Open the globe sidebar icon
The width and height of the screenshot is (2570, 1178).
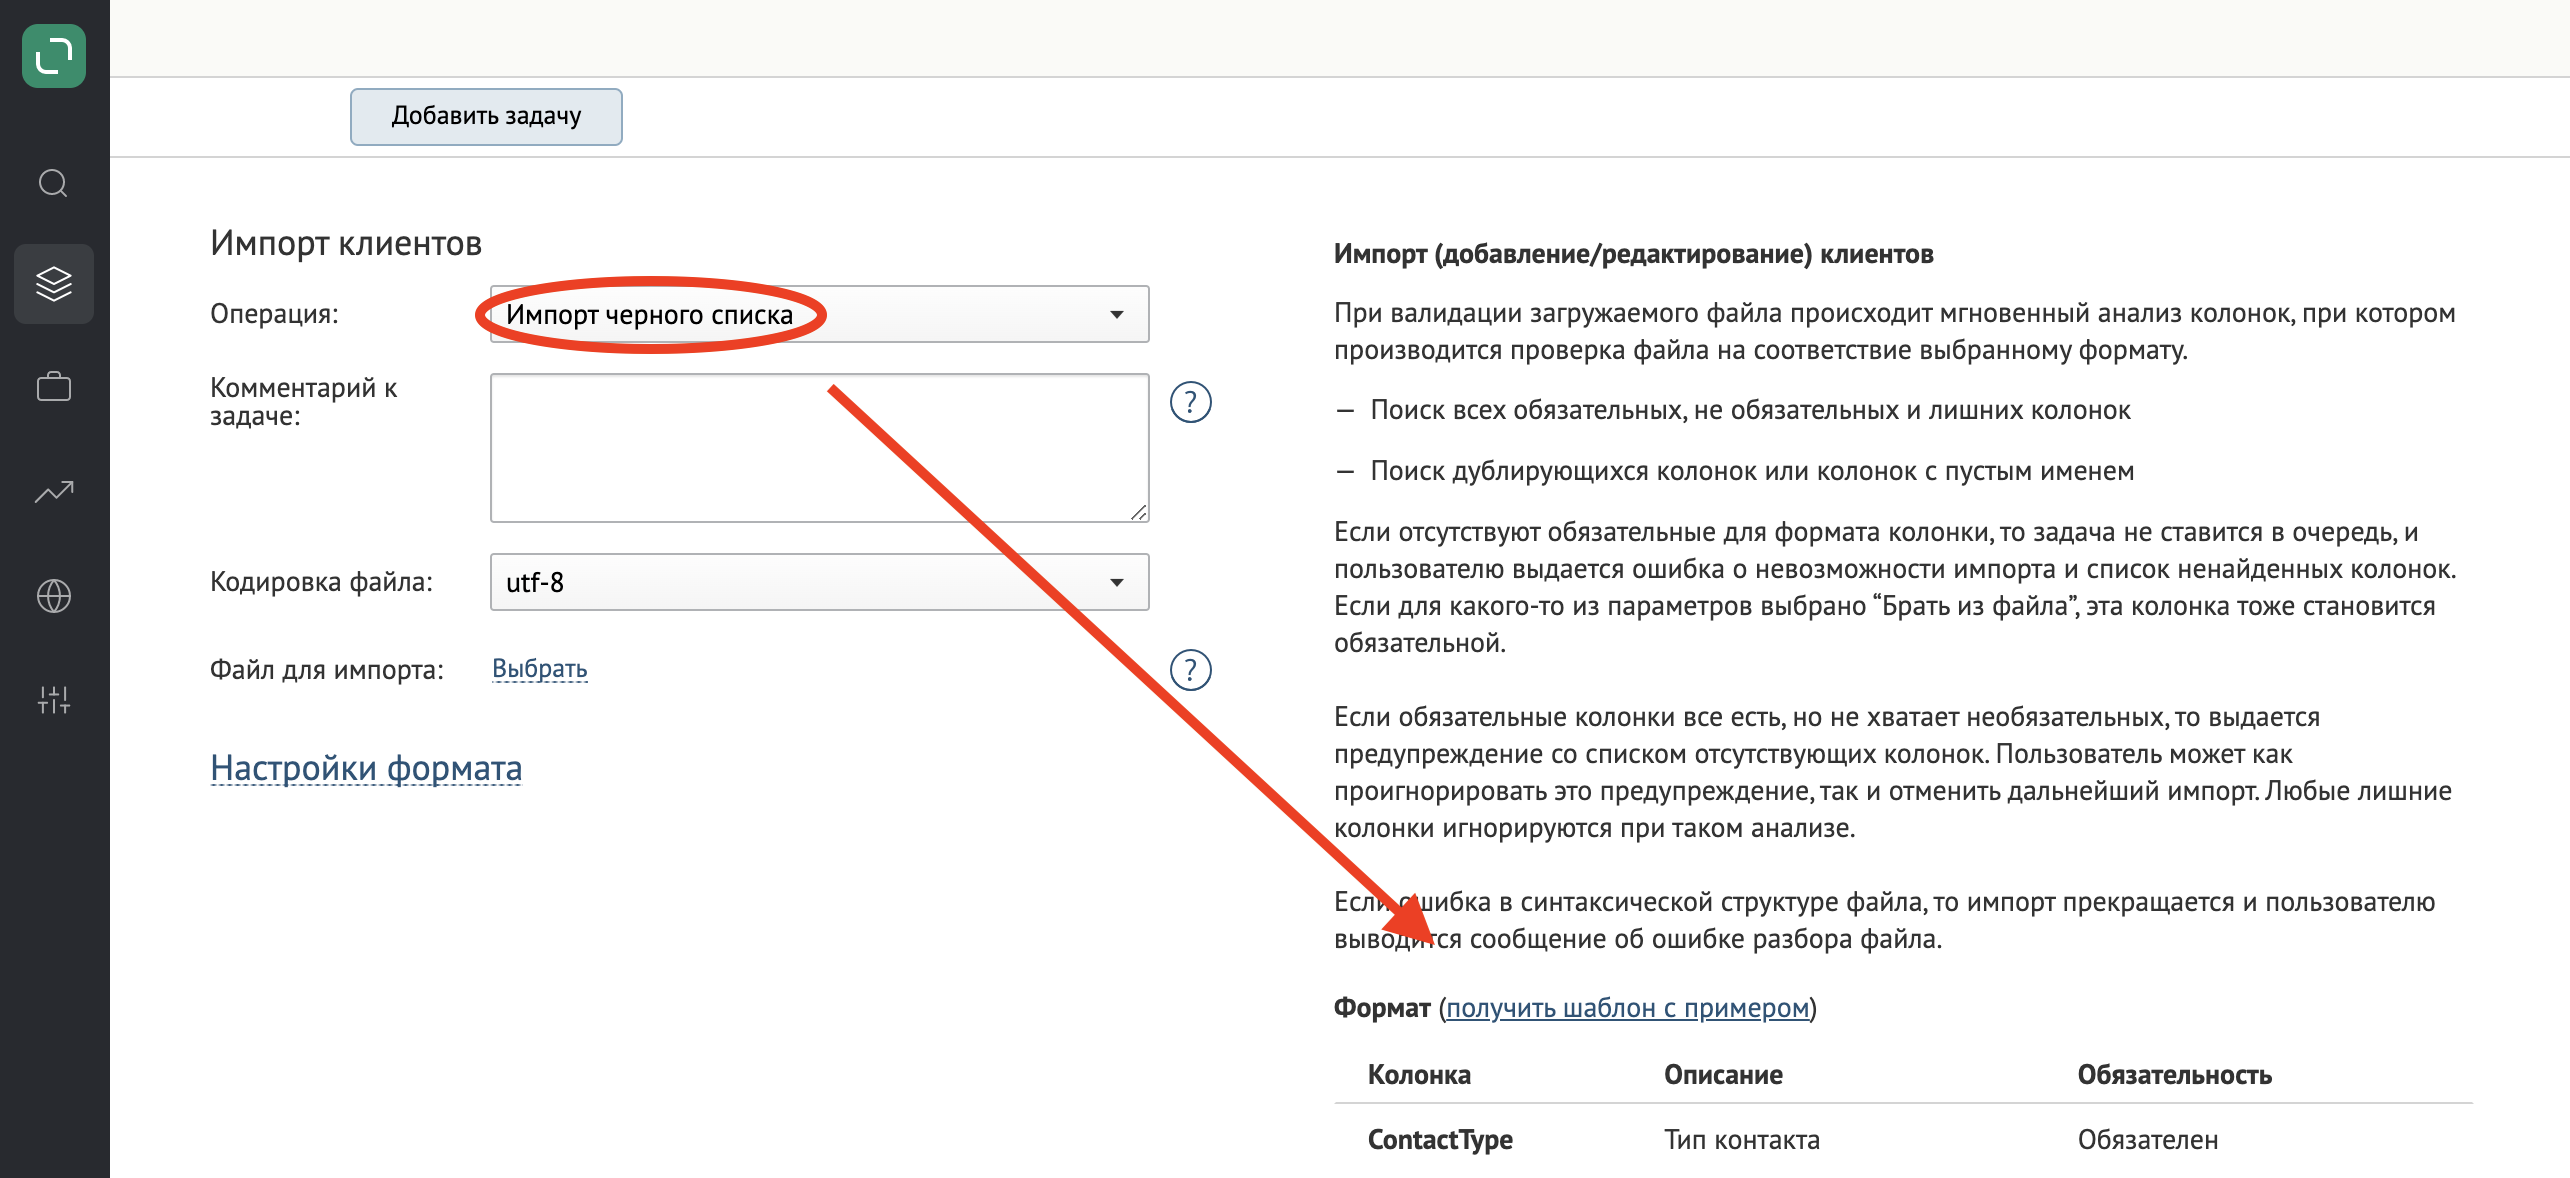54,596
